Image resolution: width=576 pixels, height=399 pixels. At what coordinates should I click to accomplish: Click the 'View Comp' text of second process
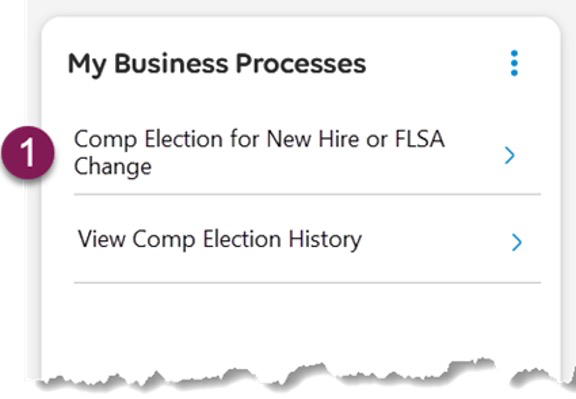[136, 239]
